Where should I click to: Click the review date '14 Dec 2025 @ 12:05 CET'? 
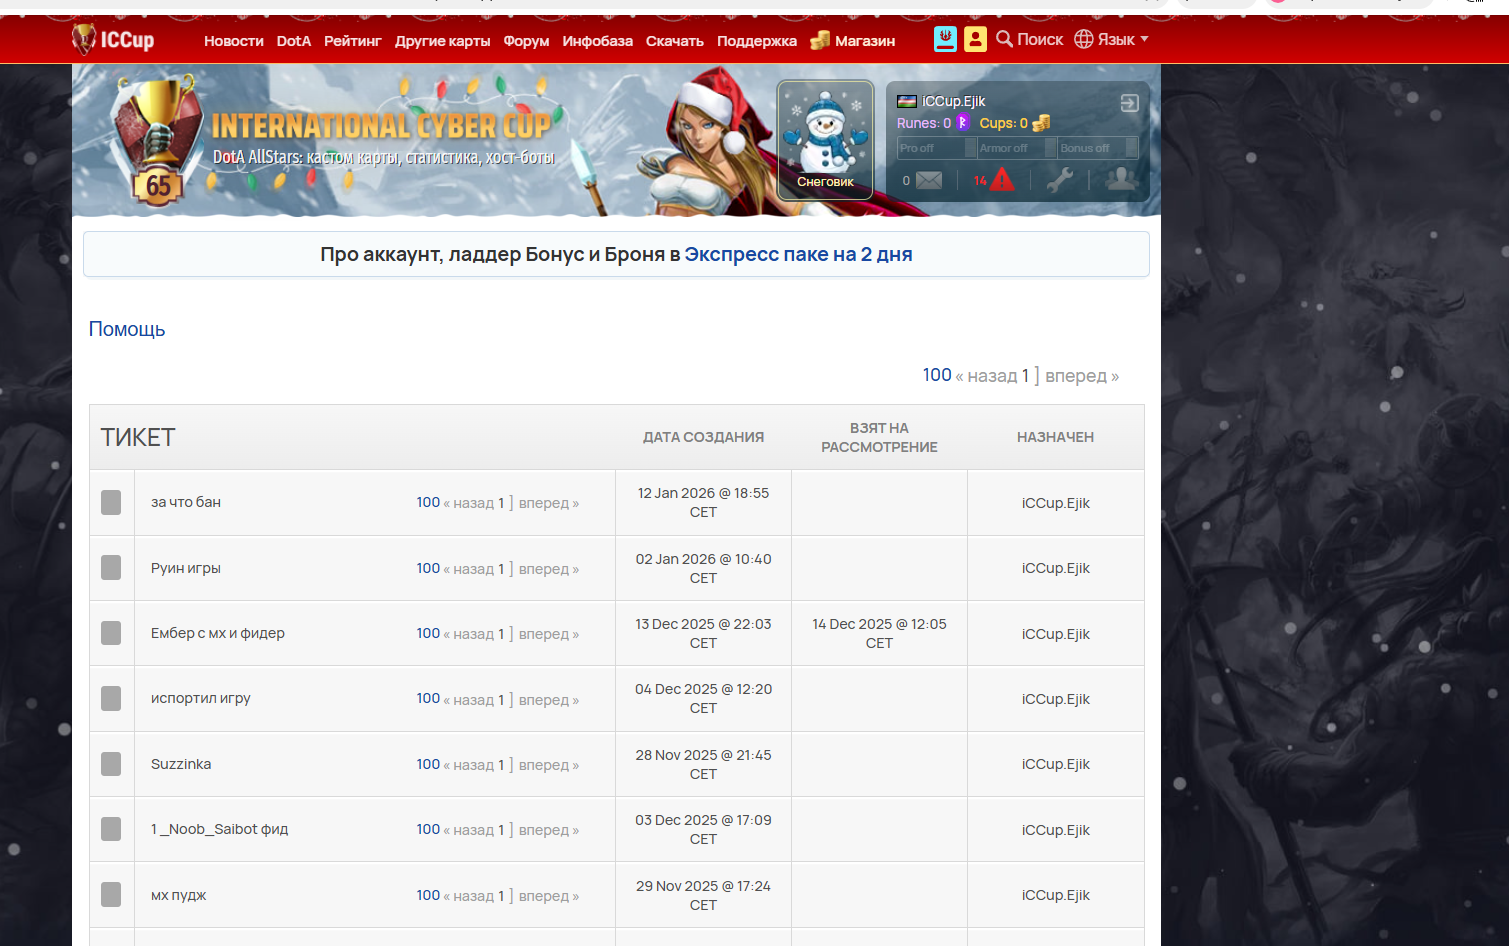(x=879, y=633)
